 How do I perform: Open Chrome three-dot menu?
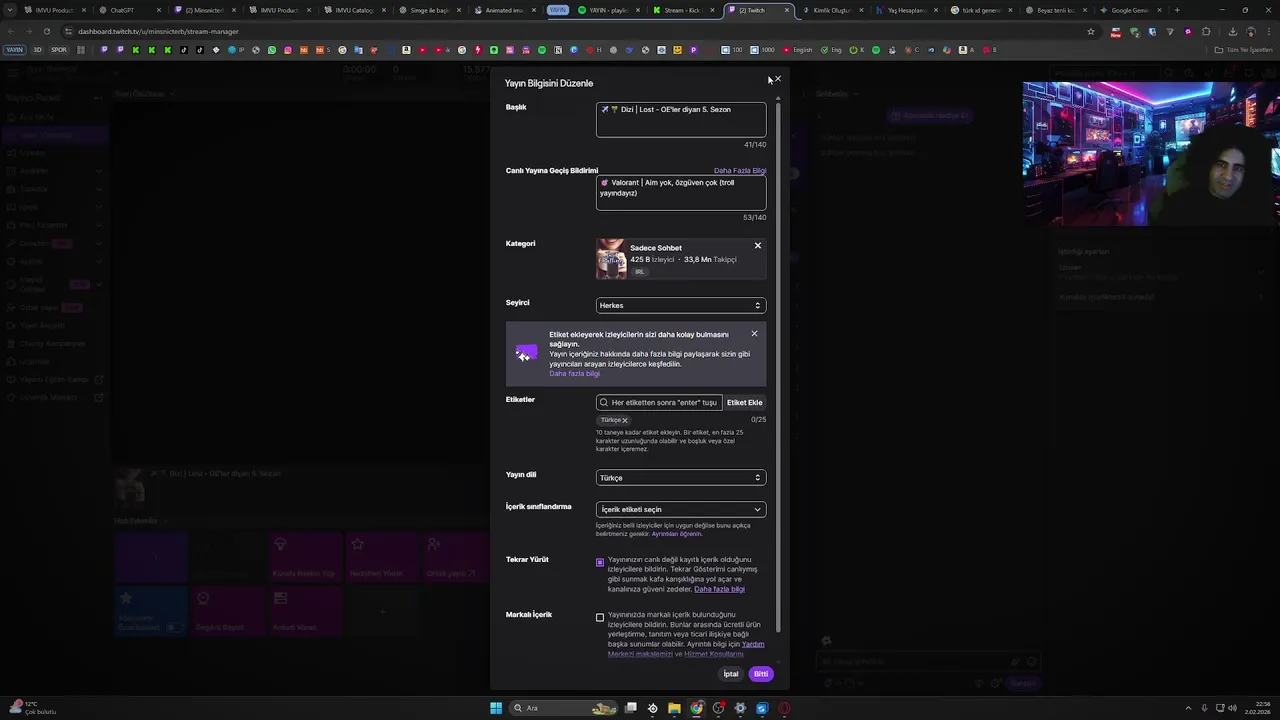coord(1268,31)
